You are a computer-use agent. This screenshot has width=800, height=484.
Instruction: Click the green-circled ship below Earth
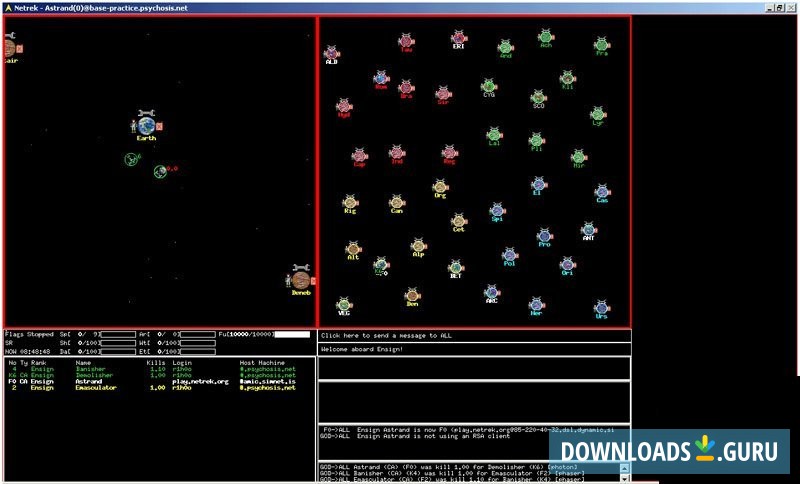click(x=132, y=159)
